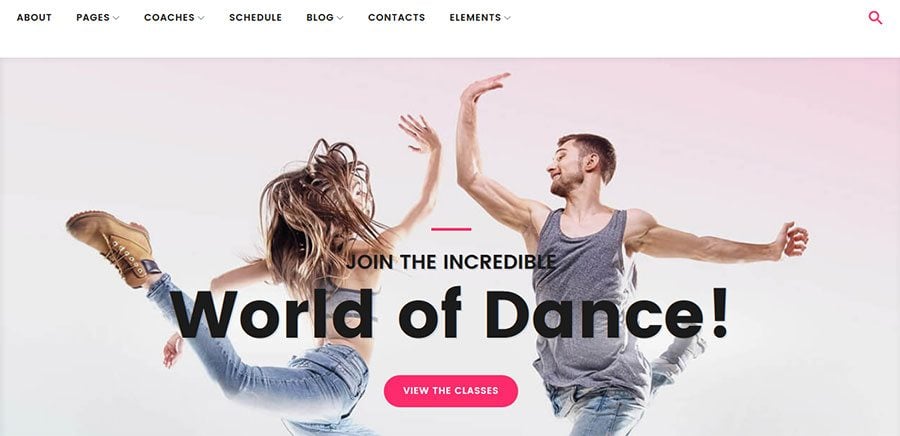Click the tan boot in hero image
This screenshot has width=900, height=436.
[112, 244]
